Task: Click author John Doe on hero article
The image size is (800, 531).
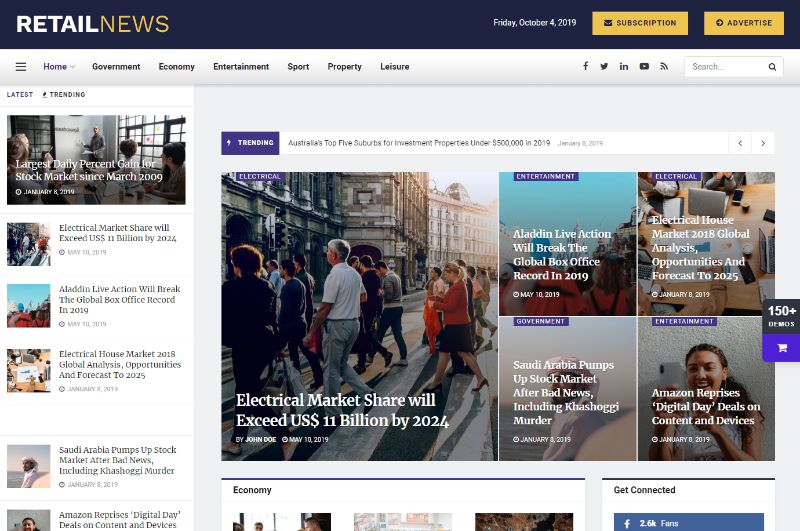Action: click(260, 440)
